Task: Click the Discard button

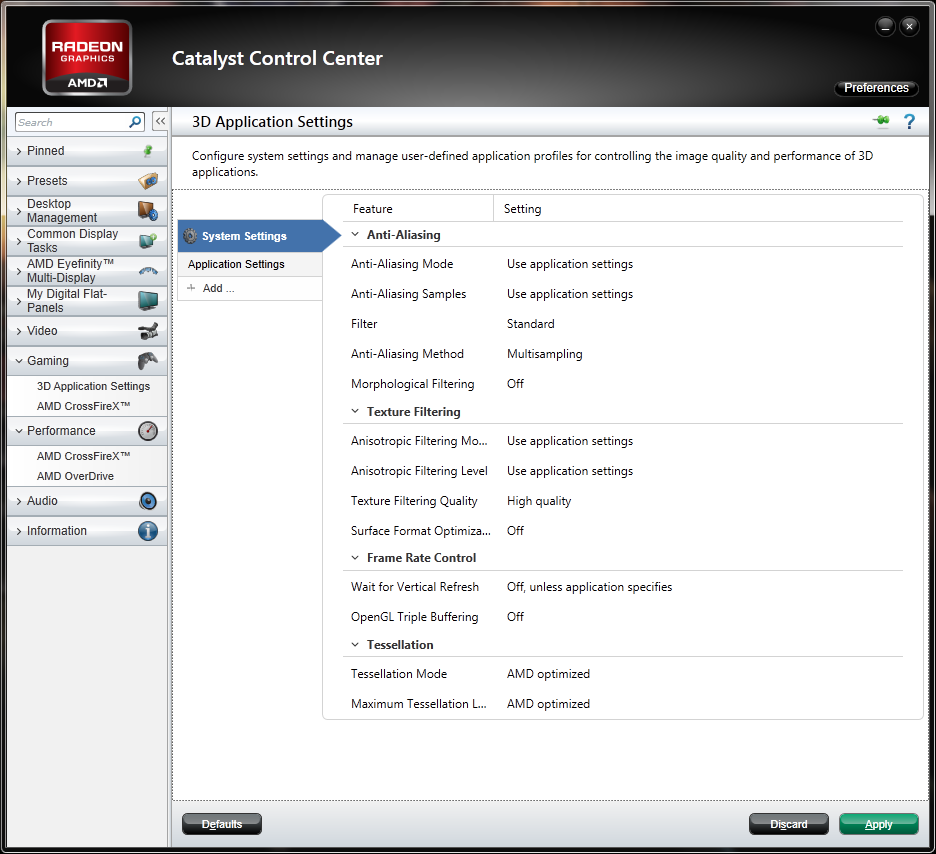Action: click(x=789, y=824)
